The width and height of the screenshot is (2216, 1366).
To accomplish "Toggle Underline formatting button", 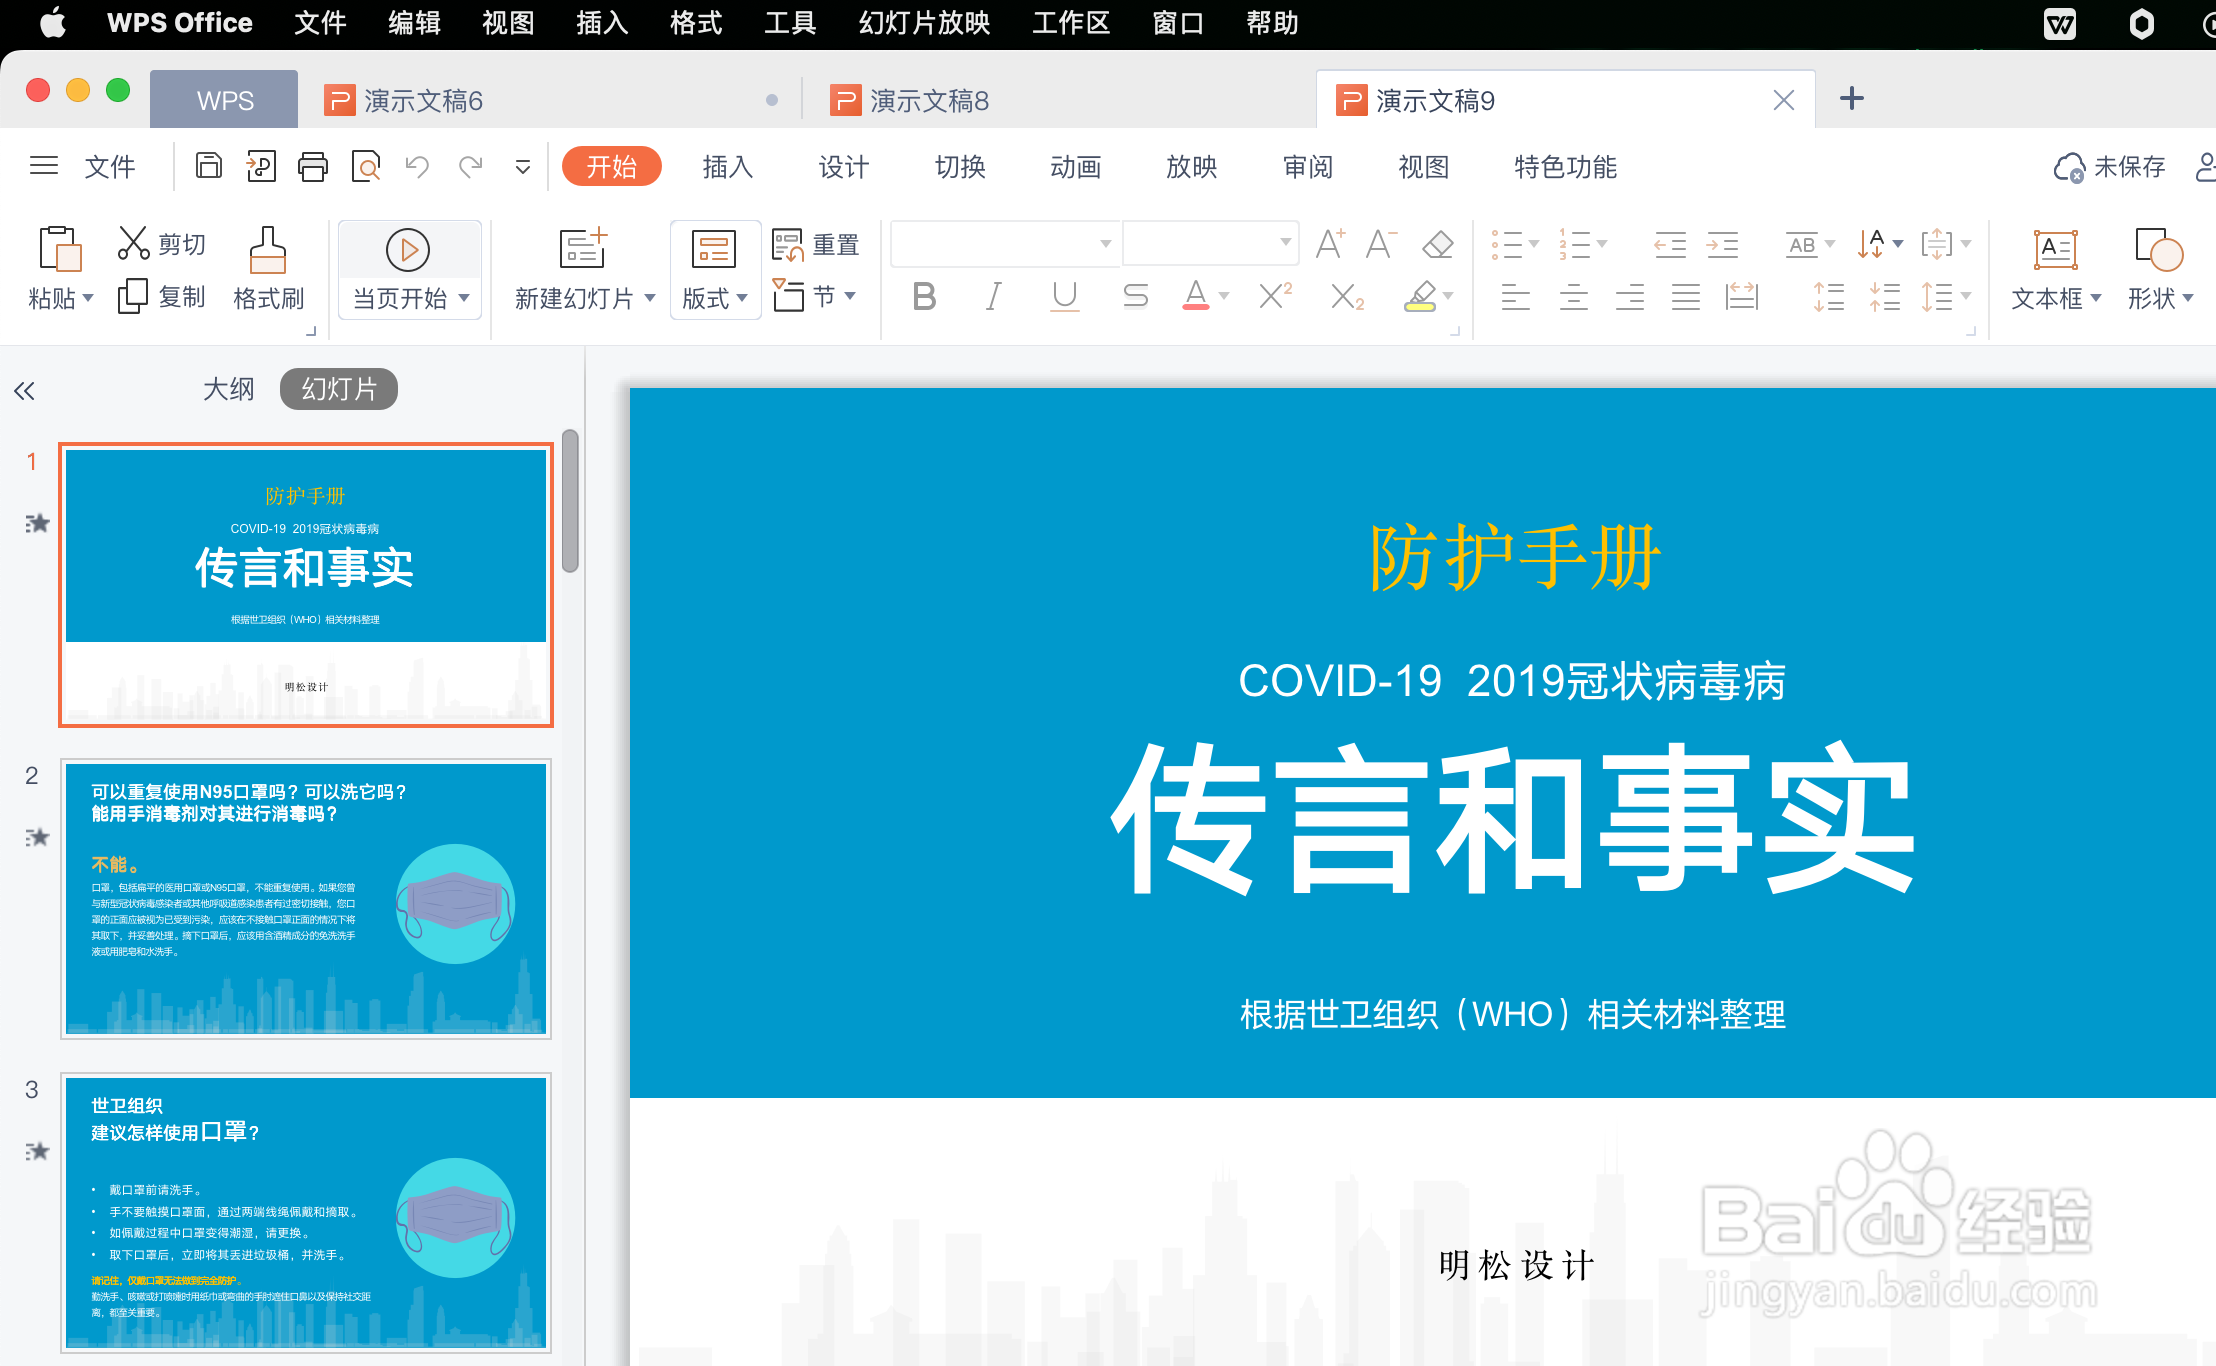I will coord(1064,296).
